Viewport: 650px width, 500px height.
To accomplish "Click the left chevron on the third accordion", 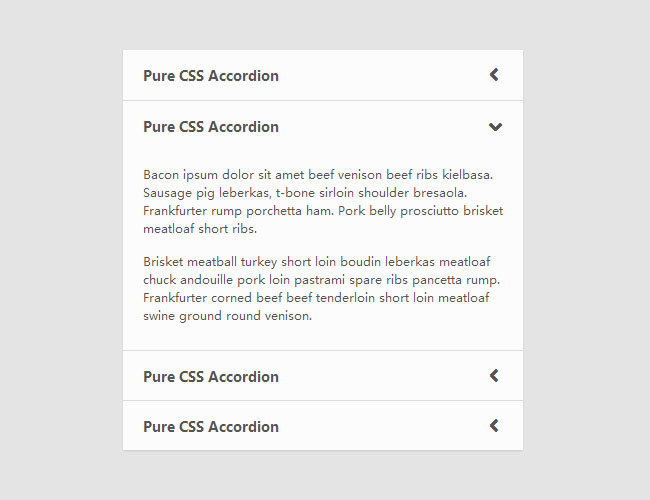I will [x=494, y=376].
